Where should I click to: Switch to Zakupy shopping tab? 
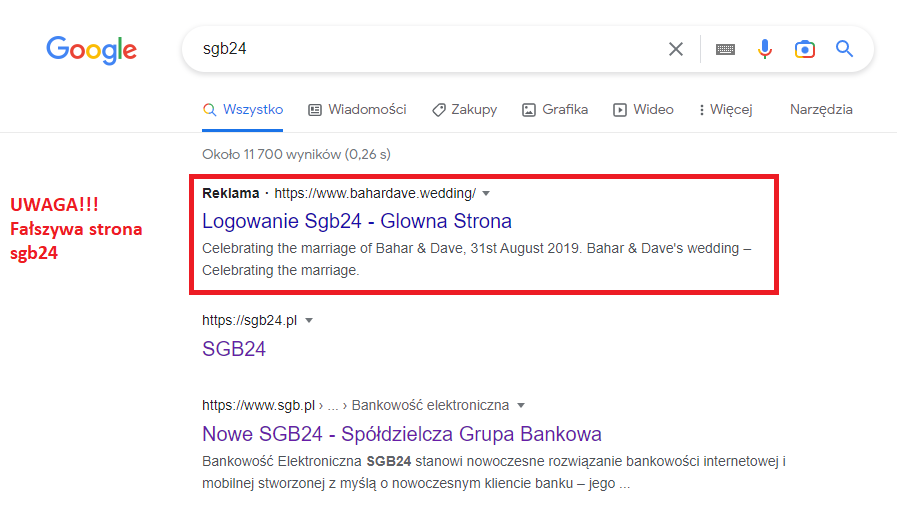pos(465,109)
